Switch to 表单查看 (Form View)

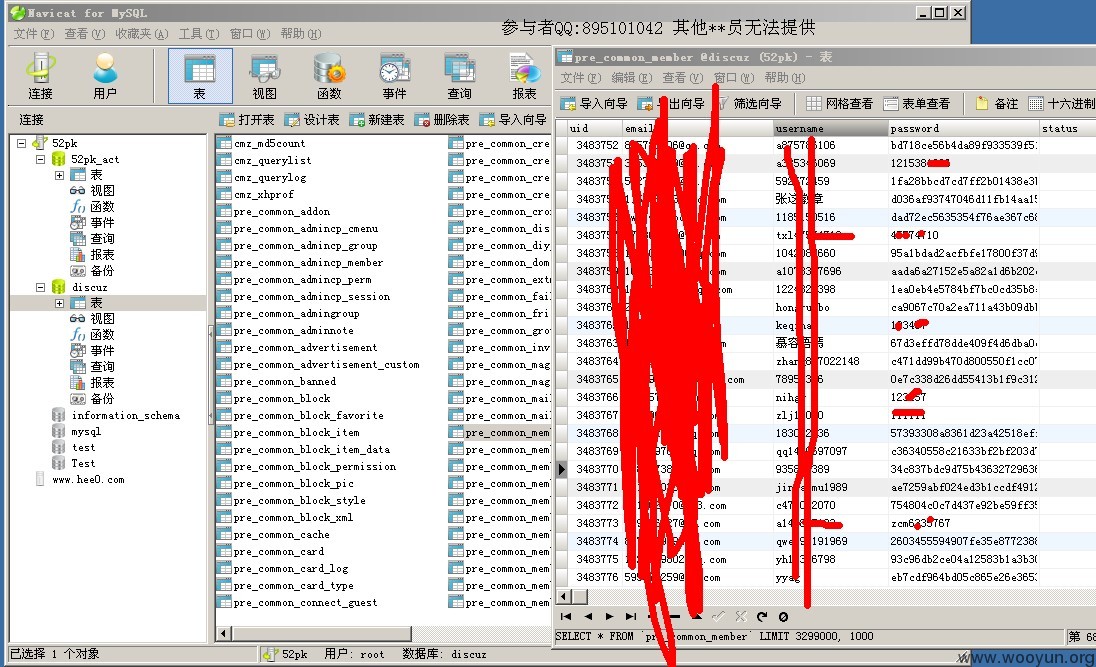click(916, 103)
